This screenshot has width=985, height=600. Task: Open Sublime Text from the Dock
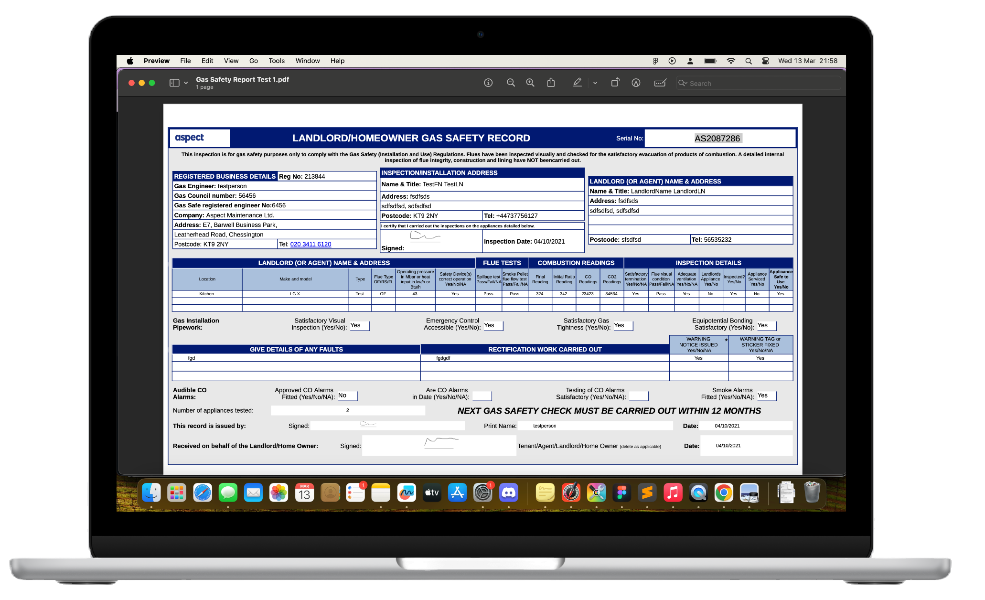[x=647, y=493]
